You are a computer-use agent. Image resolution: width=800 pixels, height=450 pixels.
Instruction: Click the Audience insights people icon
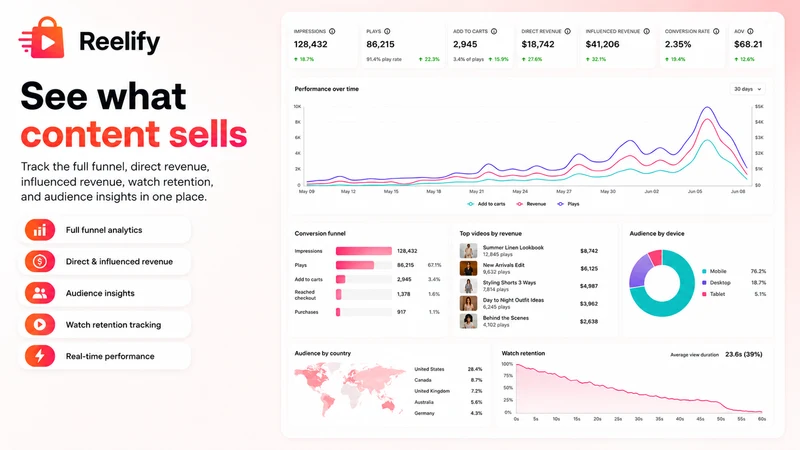click(x=40, y=293)
